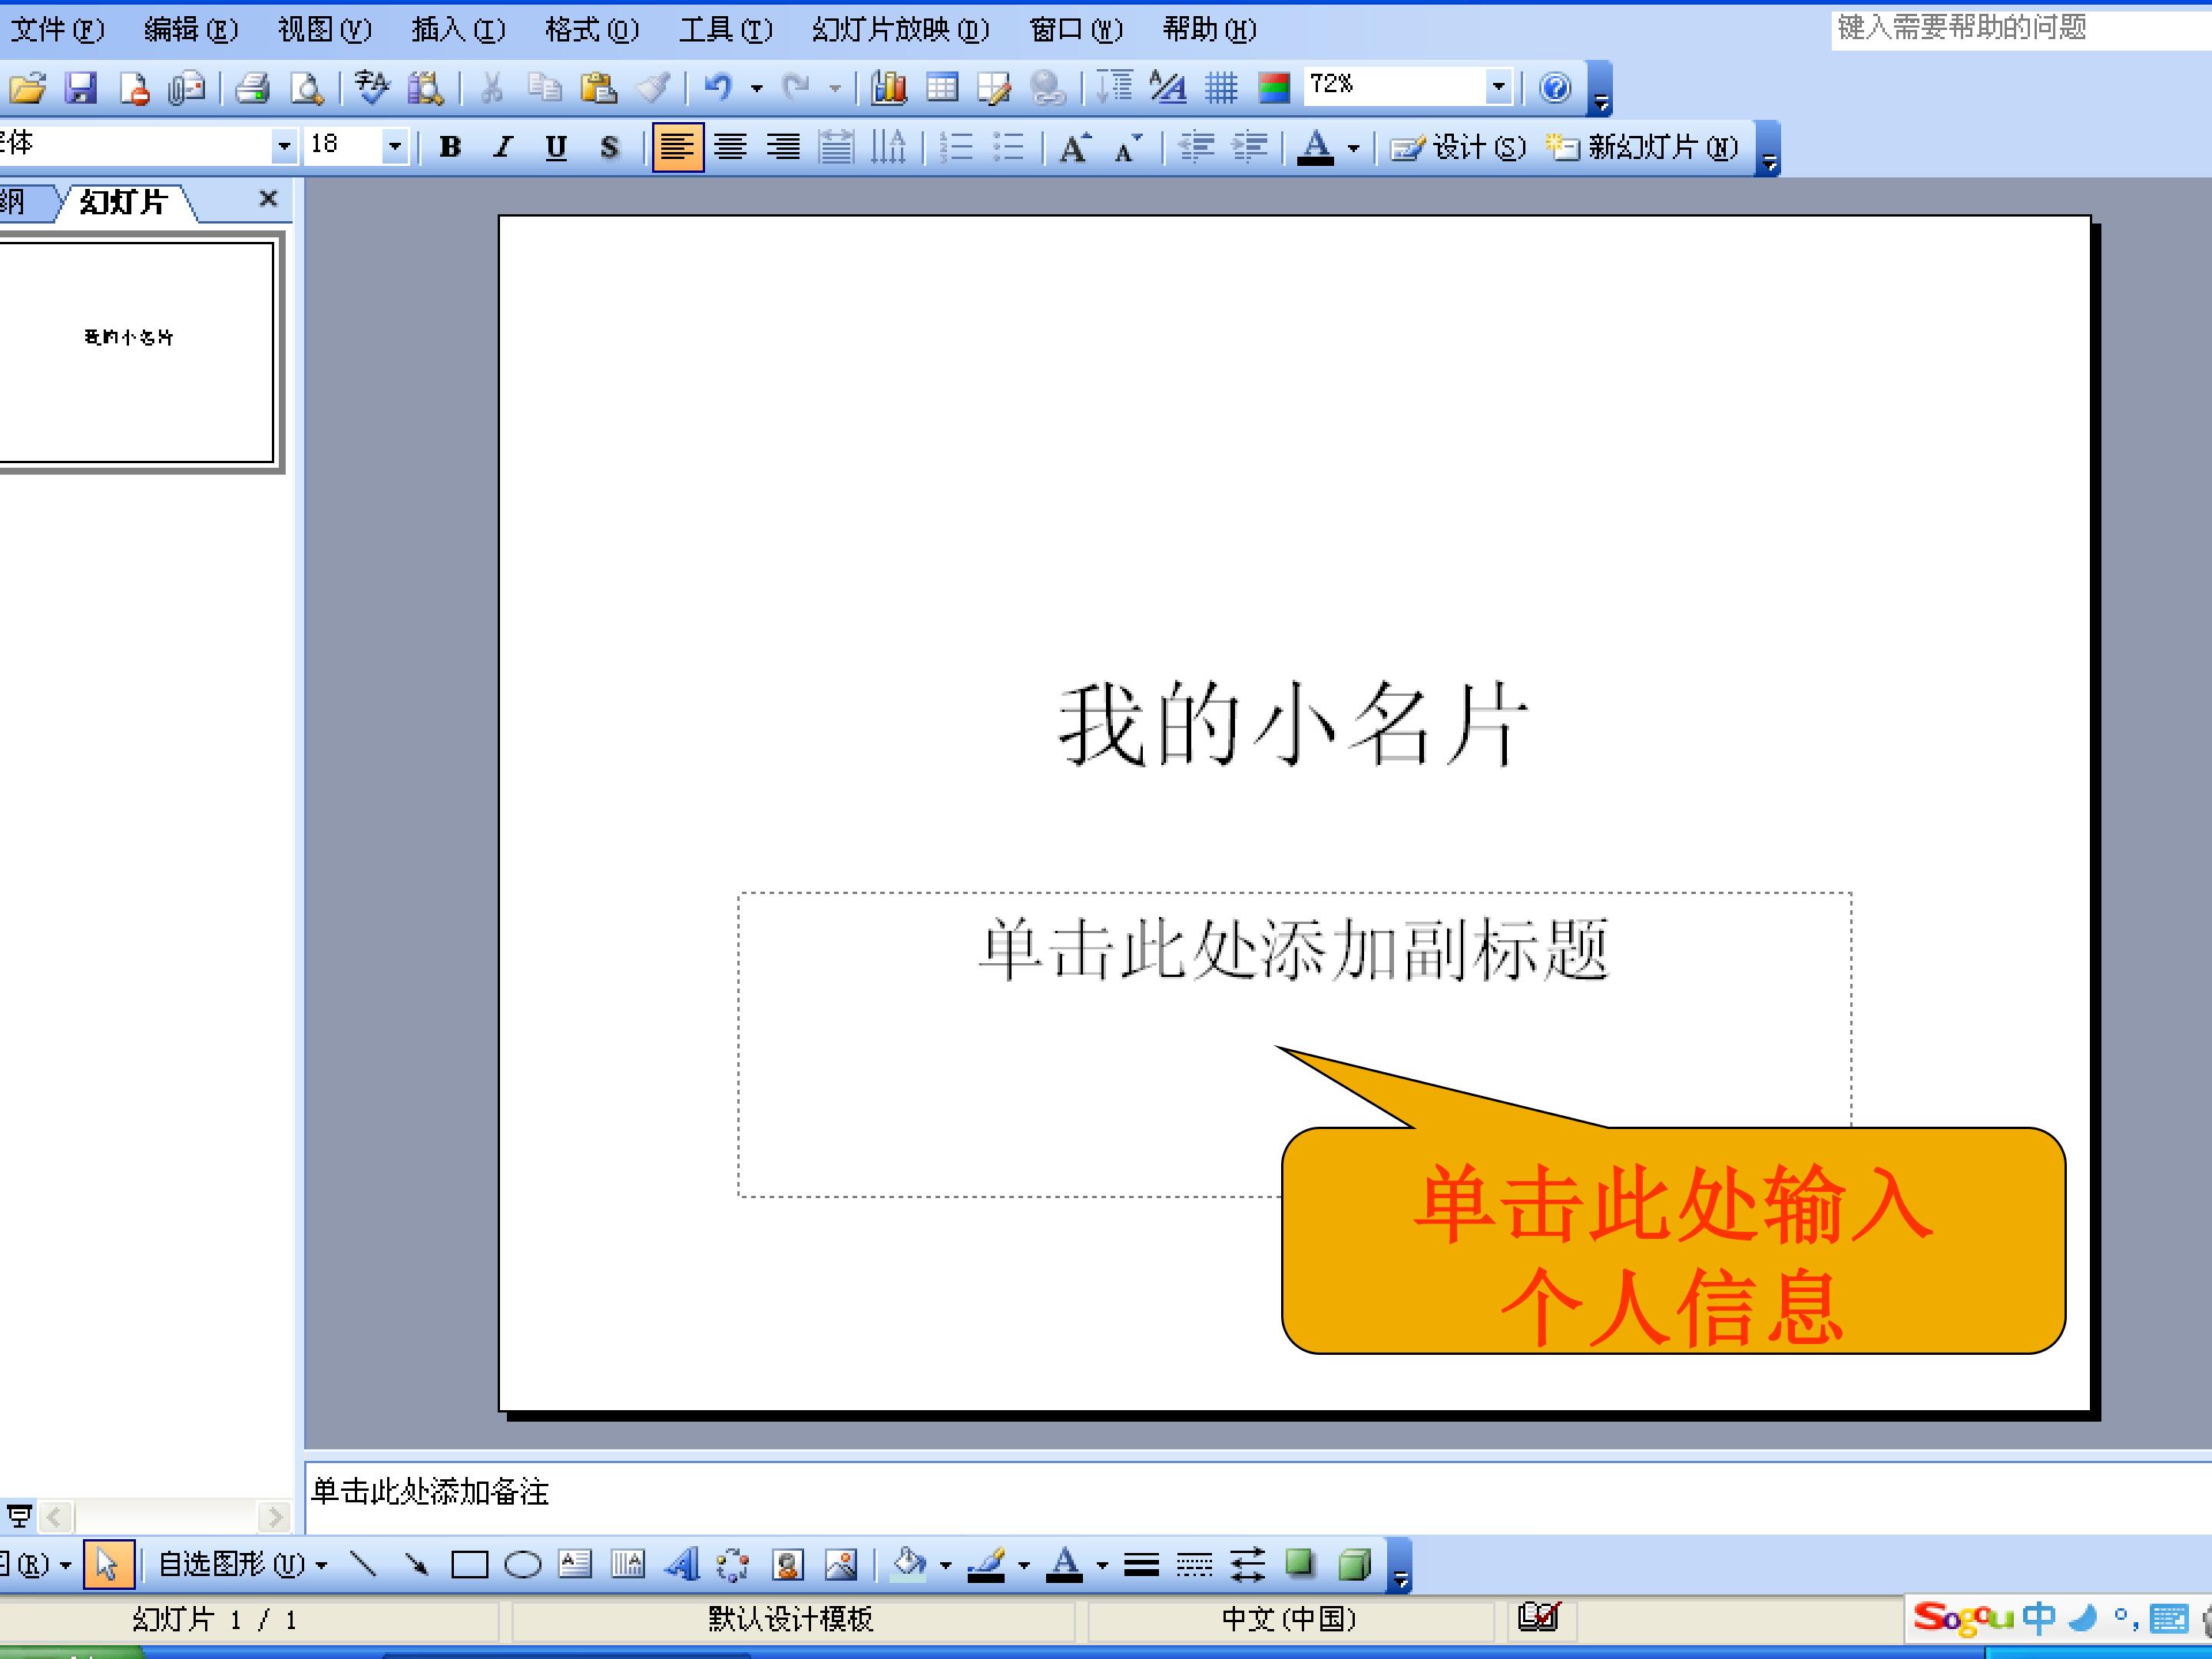Click the 设计 (Design) button
Viewport: 2212px width, 1659px height.
(1459, 148)
